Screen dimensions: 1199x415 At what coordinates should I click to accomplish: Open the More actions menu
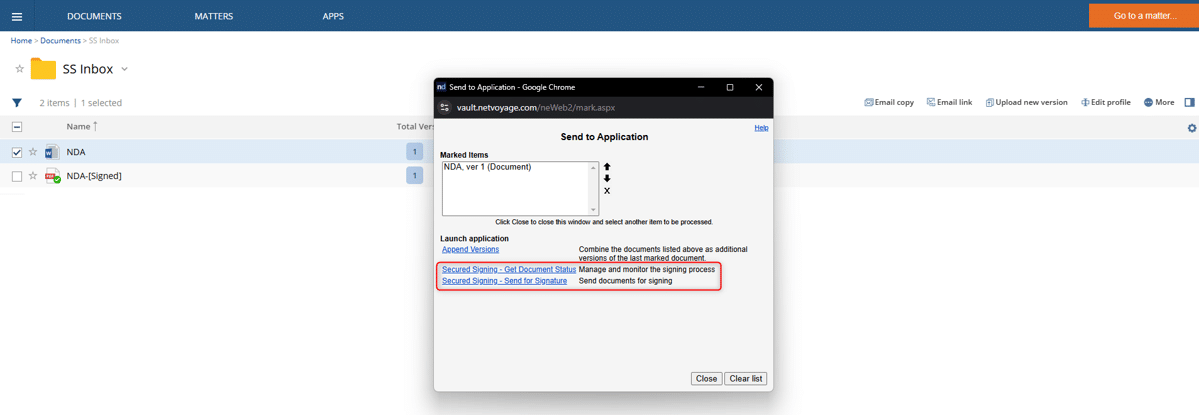point(1159,102)
